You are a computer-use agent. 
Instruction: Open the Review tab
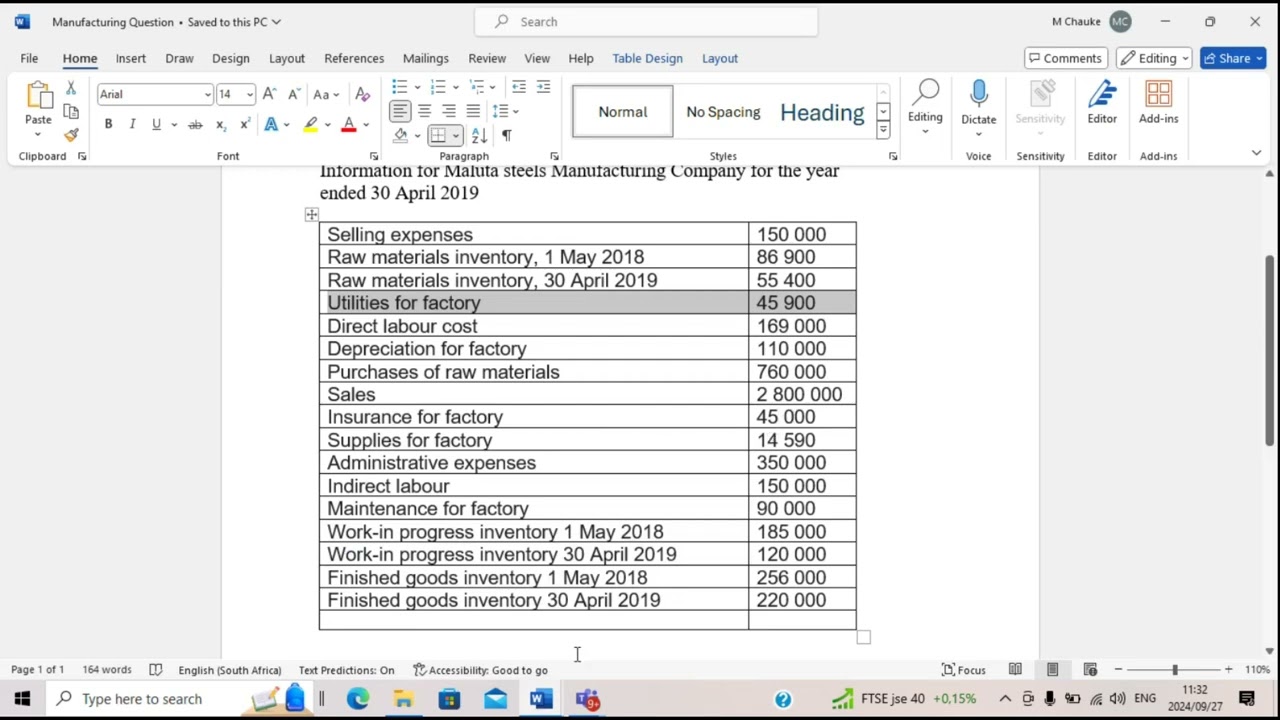click(x=487, y=58)
